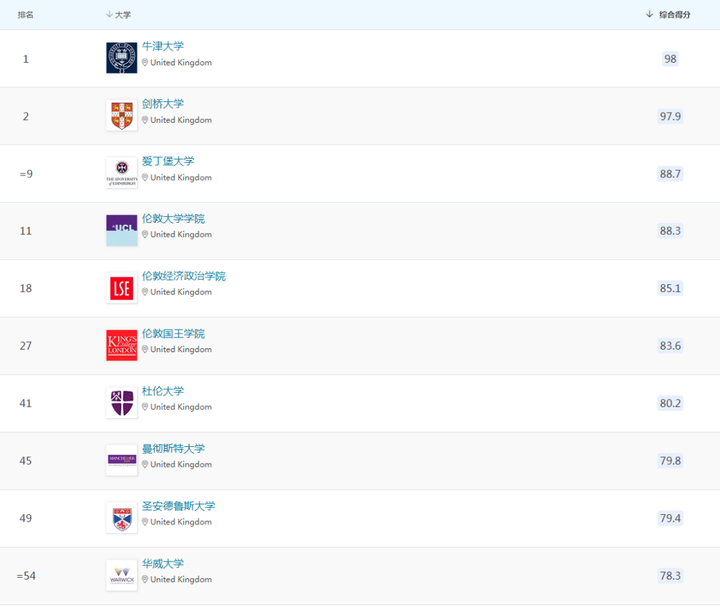Click the score badge 88.7
720x607 pixels.
[670, 174]
